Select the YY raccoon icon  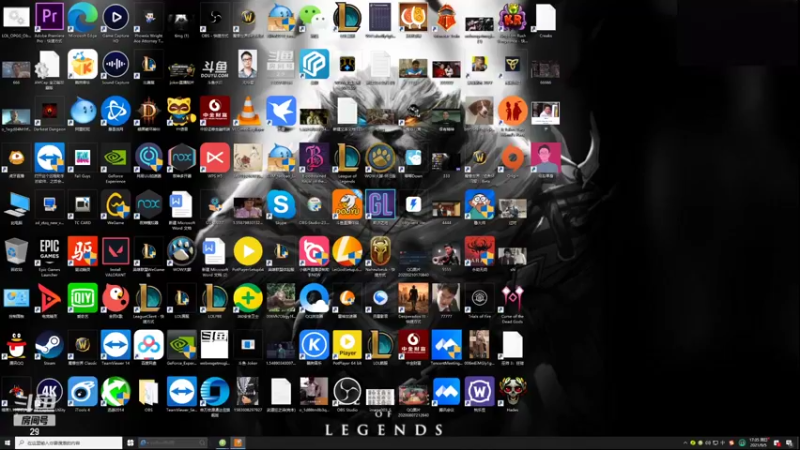pyautogui.click(x=182, y=111)
